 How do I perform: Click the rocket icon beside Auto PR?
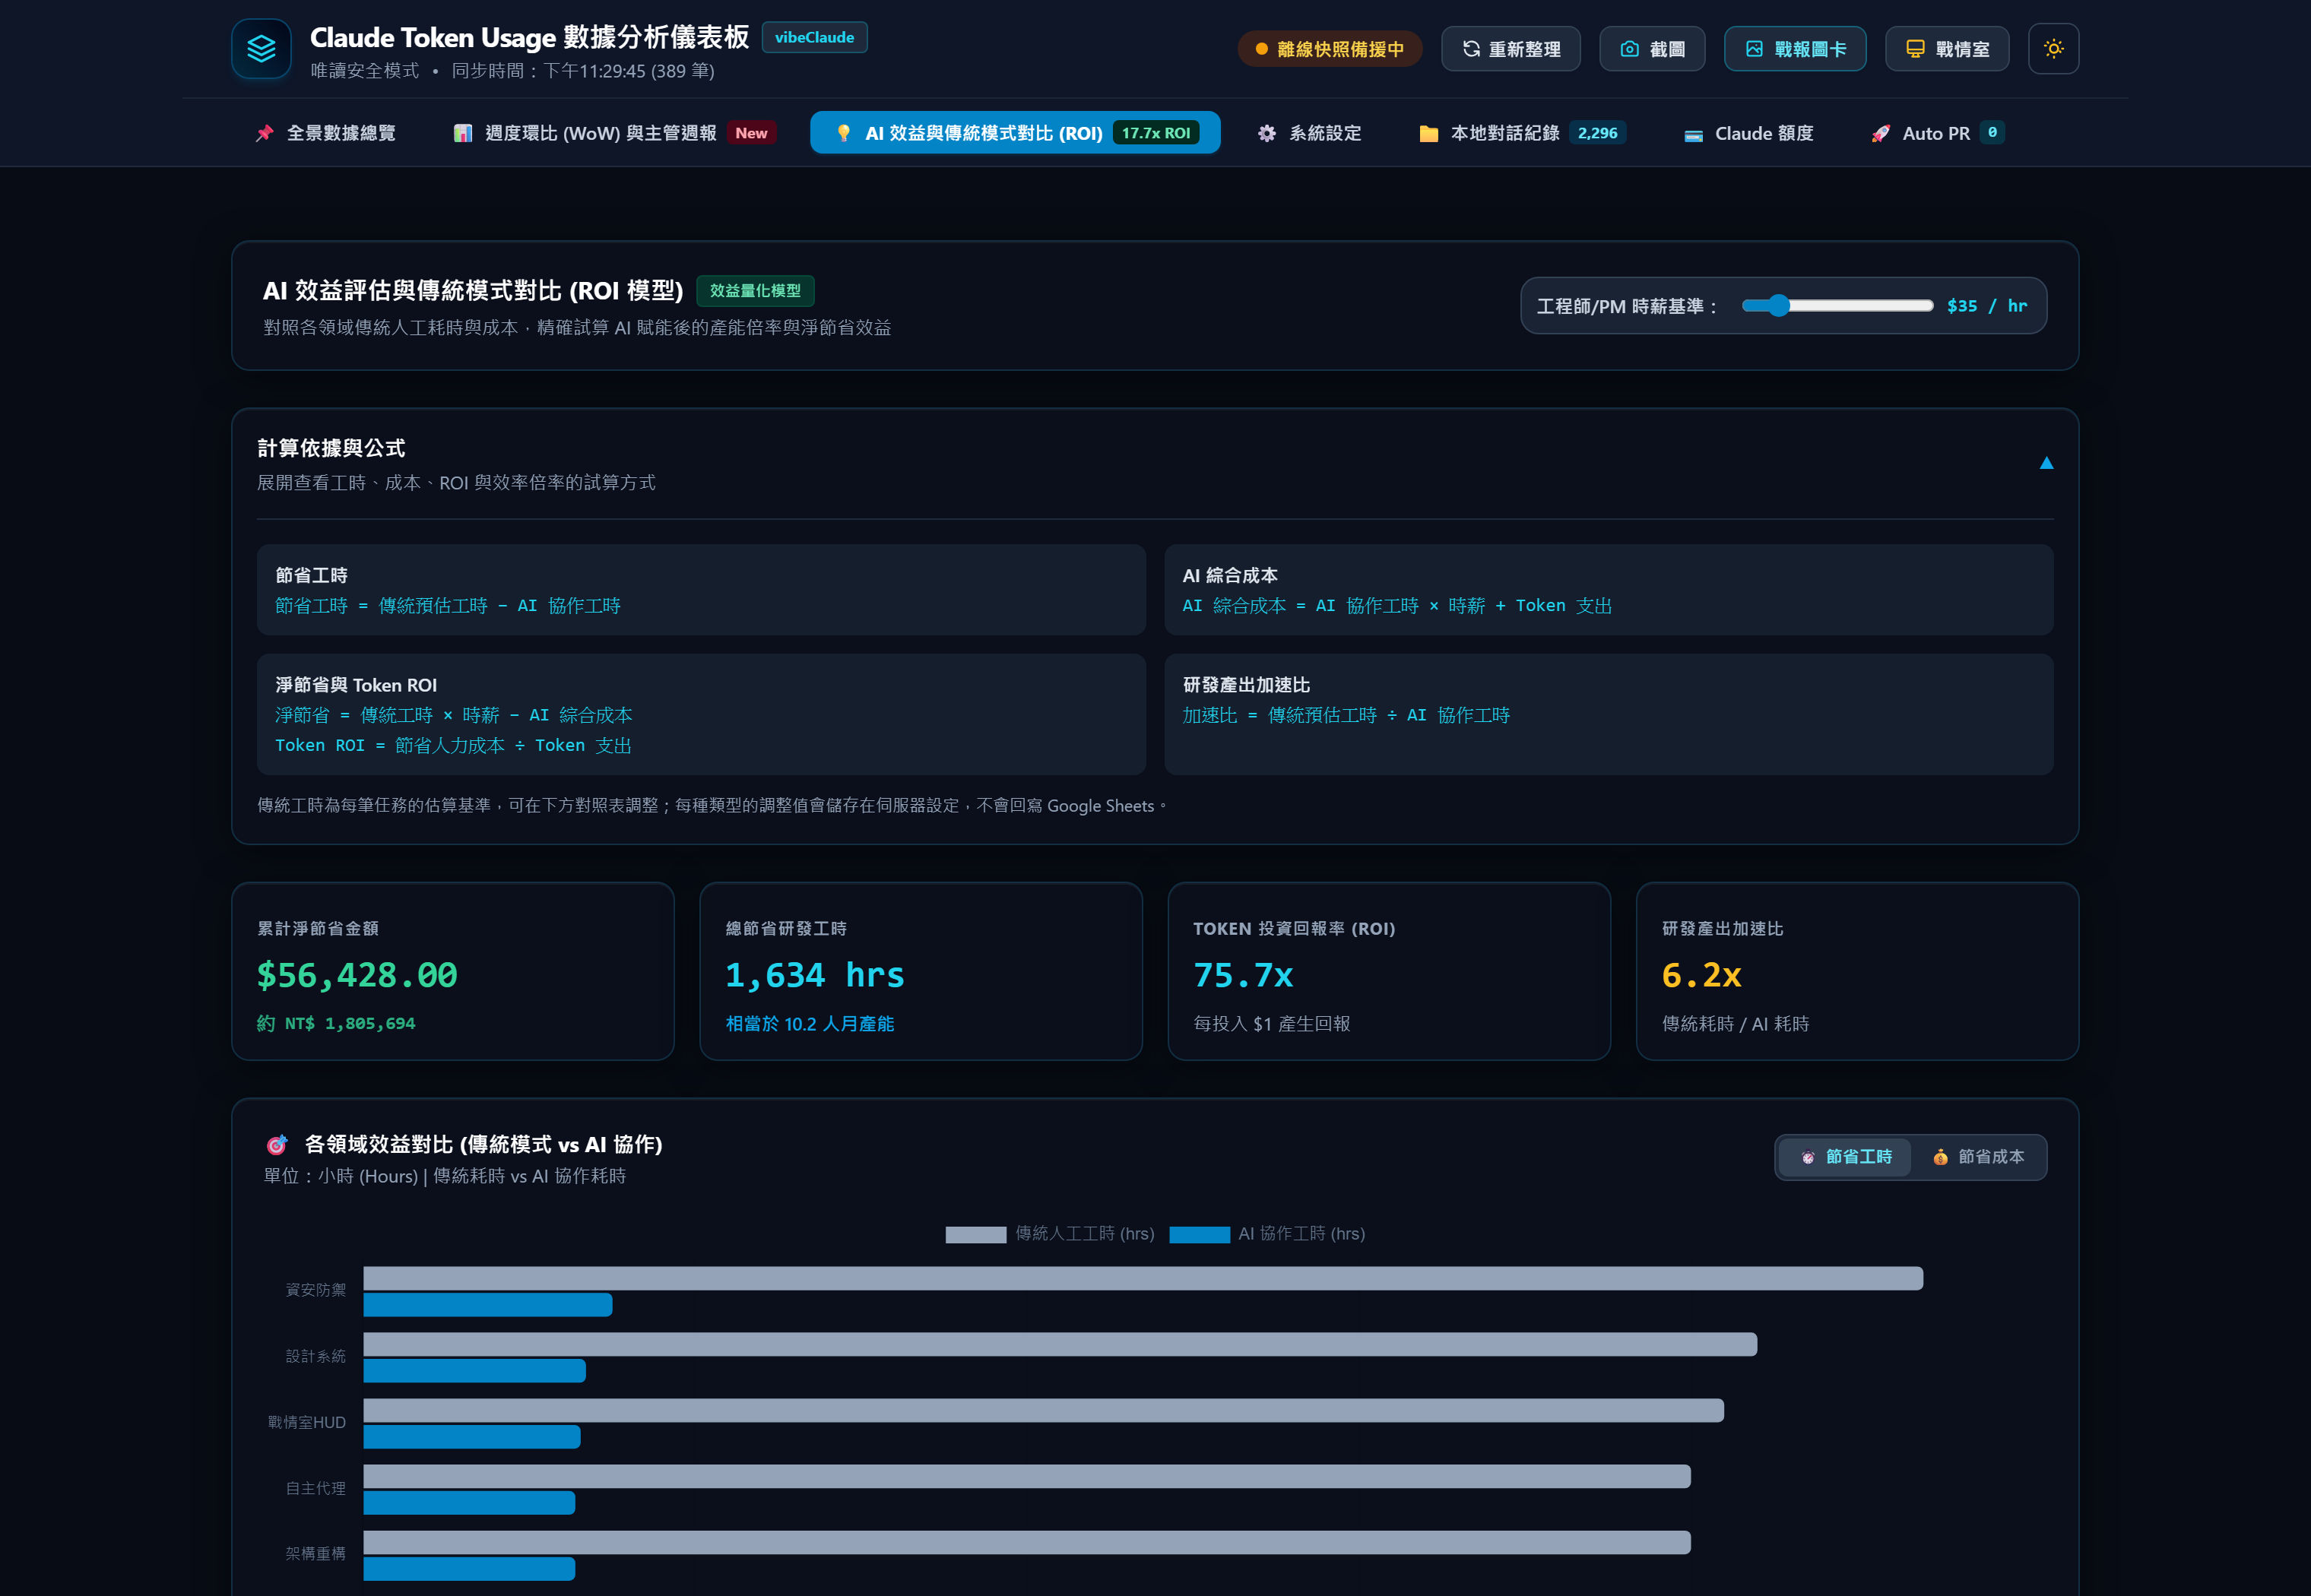click(x=1880, y=133)
